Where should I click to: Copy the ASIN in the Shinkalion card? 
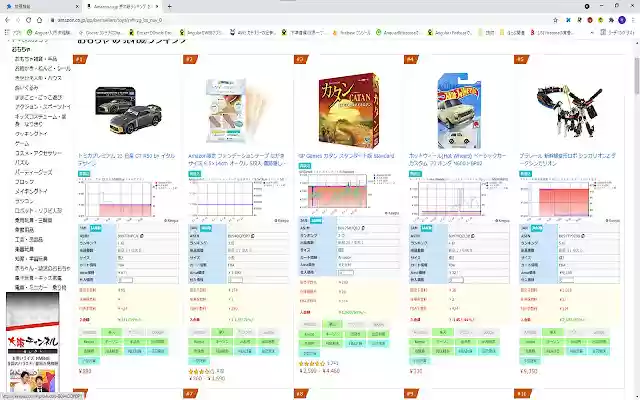coord(584,236)
